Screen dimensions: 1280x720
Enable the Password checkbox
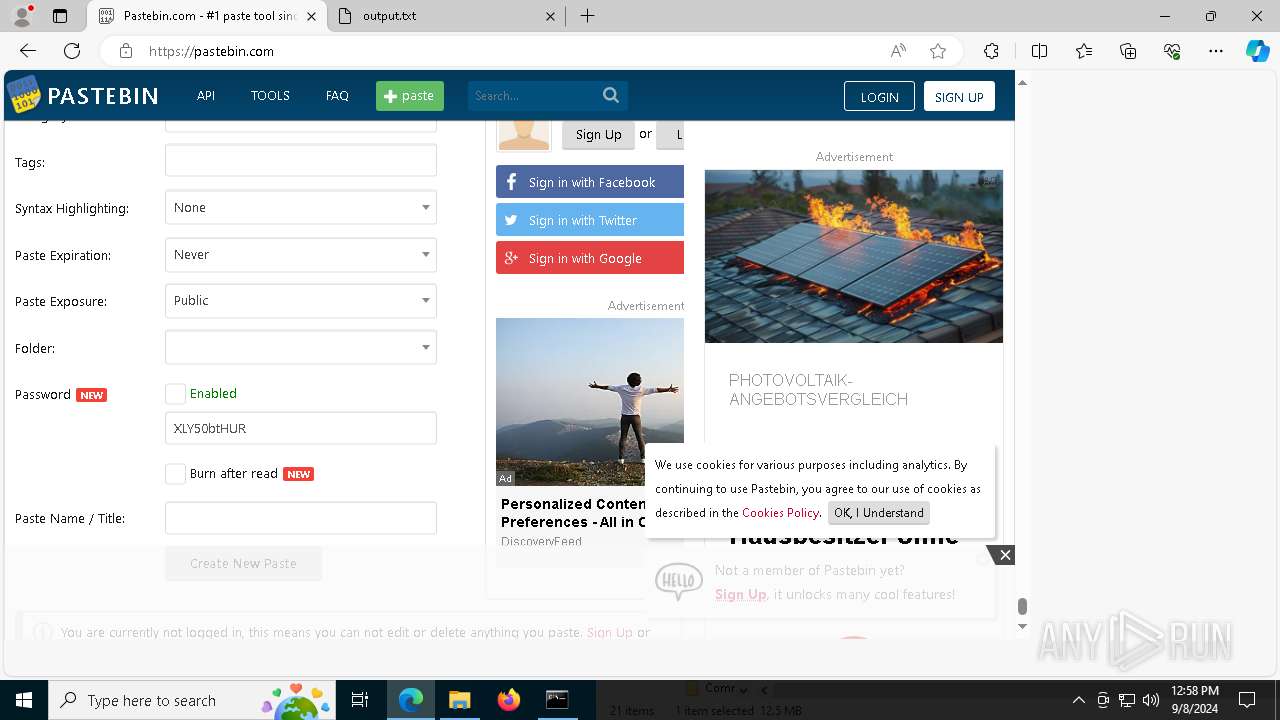(176, 394)
